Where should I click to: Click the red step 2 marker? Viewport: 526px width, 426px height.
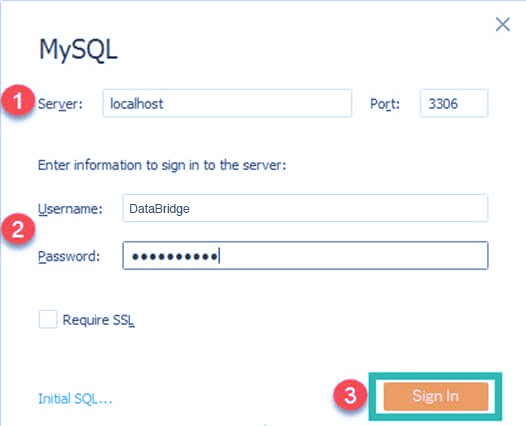click(18, 230)
